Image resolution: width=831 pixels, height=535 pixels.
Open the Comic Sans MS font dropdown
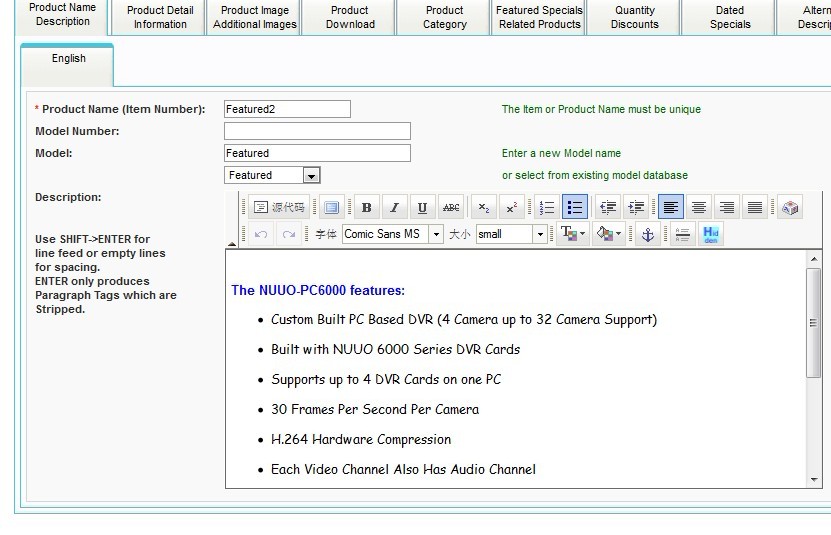tap(436, 234)
